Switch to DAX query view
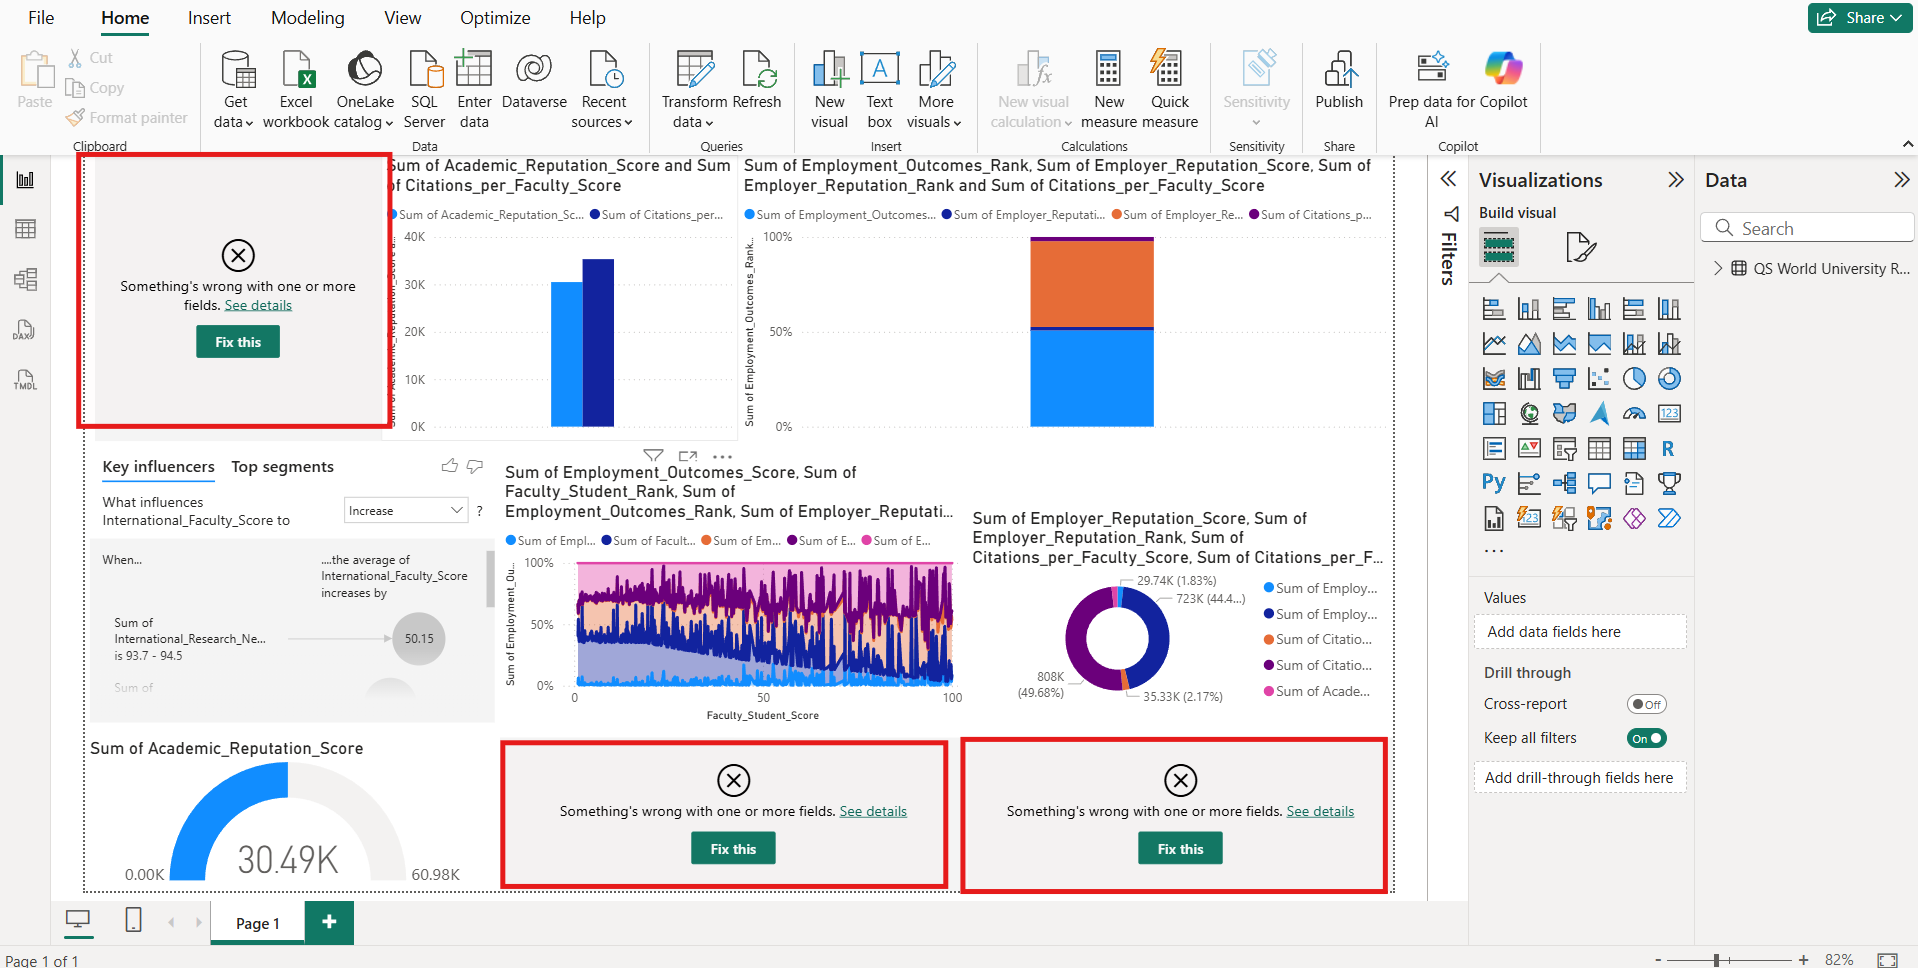This screenshot has width=1918, height=968. 24,329
